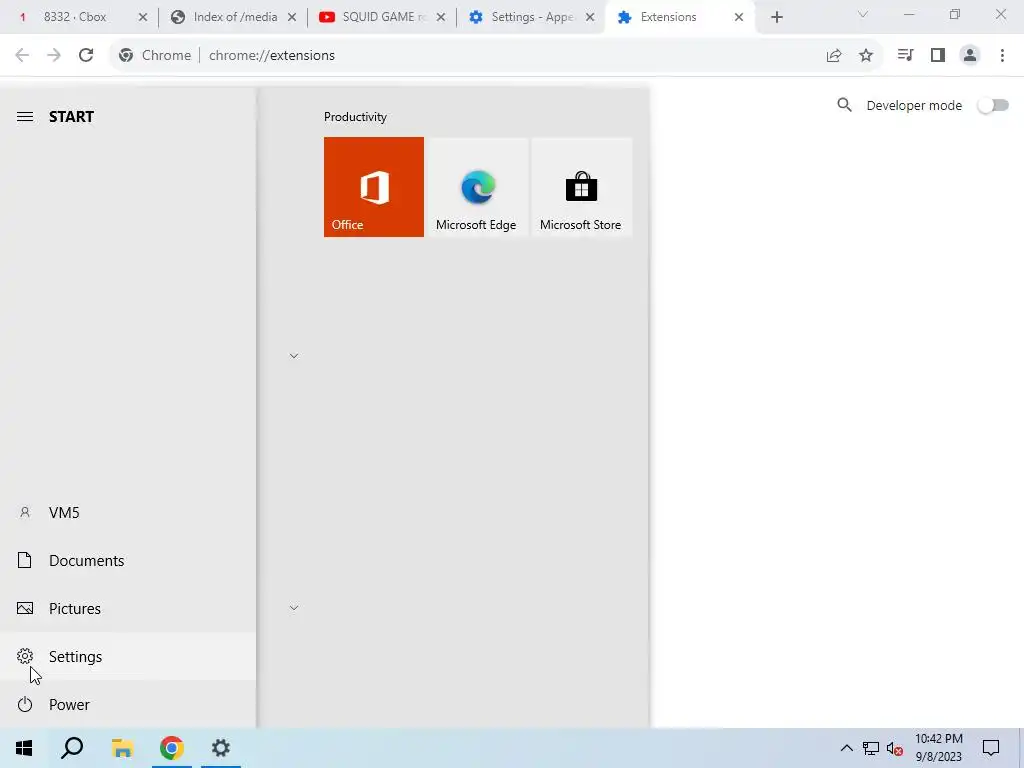Open Chrome from taskbar
The height and width of the screenshot is (768, 1024).
tap(172, 748)
